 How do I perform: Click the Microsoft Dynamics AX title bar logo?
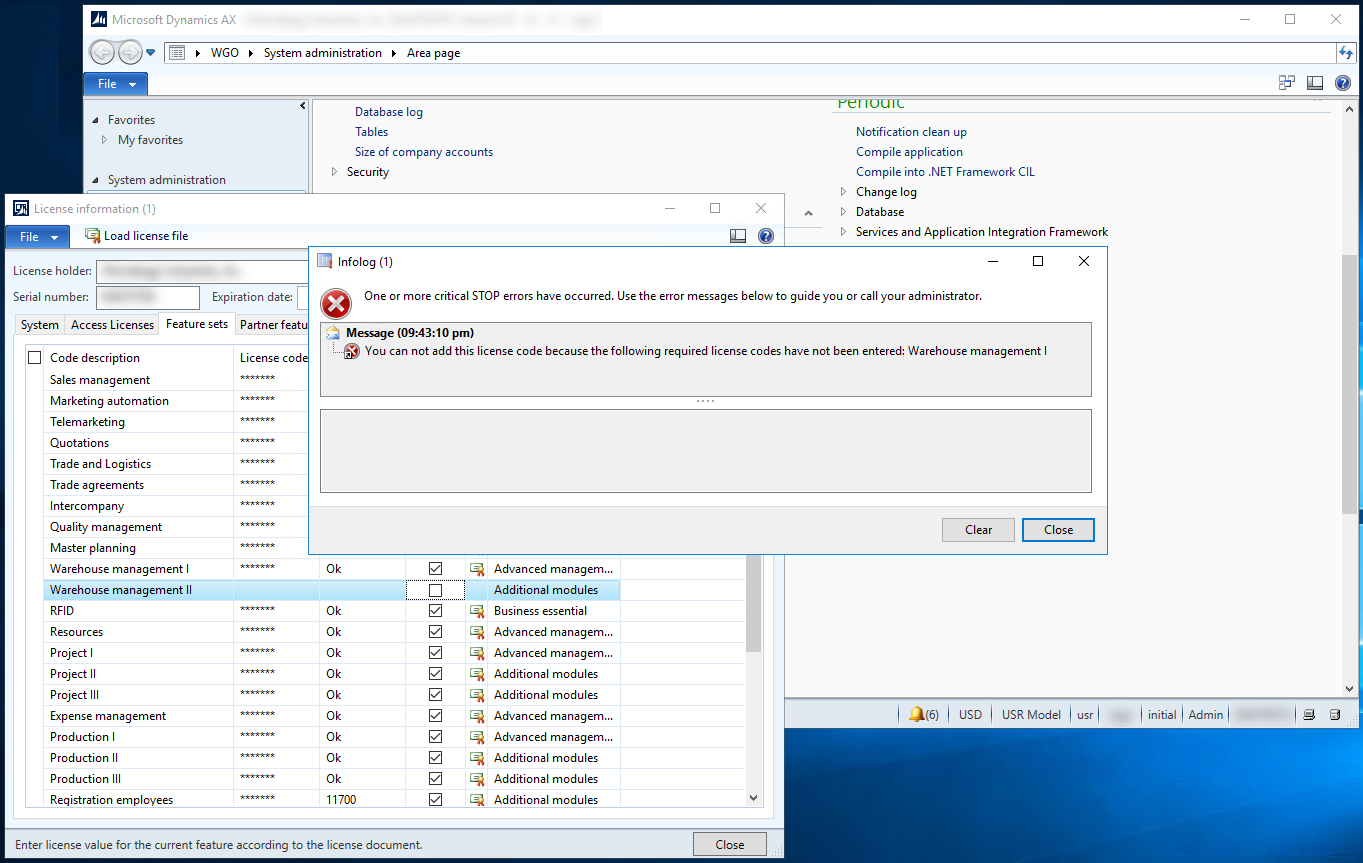[98, 19]
